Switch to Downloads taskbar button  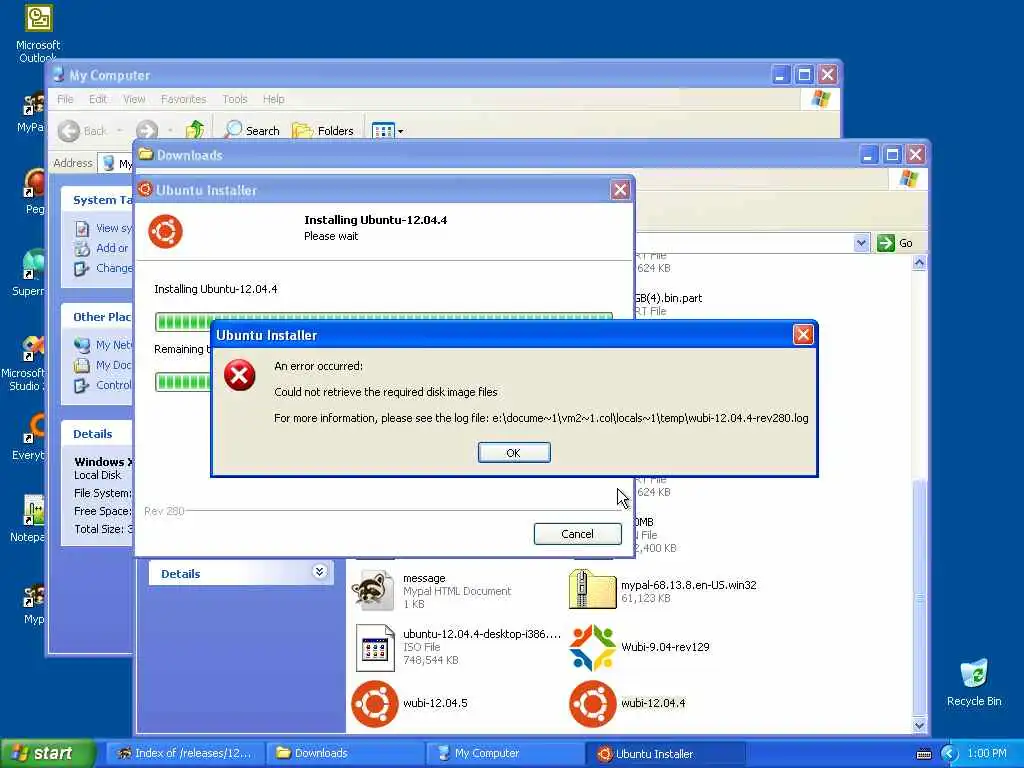coord(346,753)
